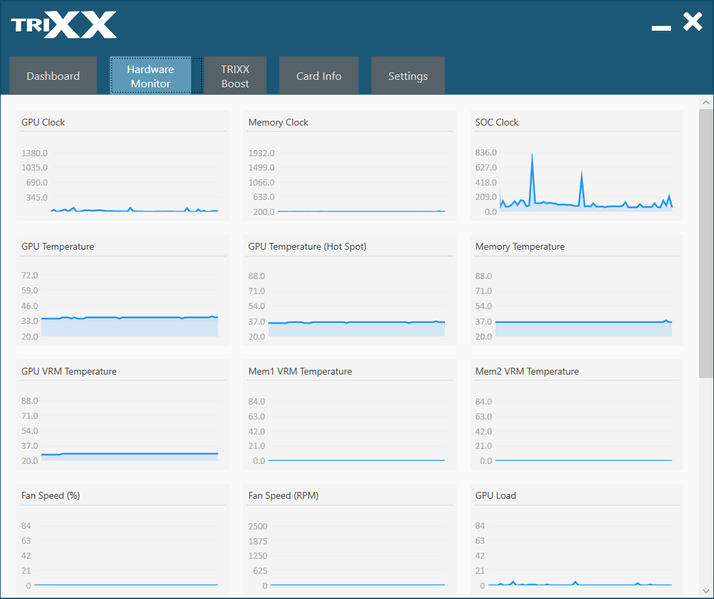Close the TRIXX application
Viewport: 714px width, 599px height.
[x=693, y=21]
